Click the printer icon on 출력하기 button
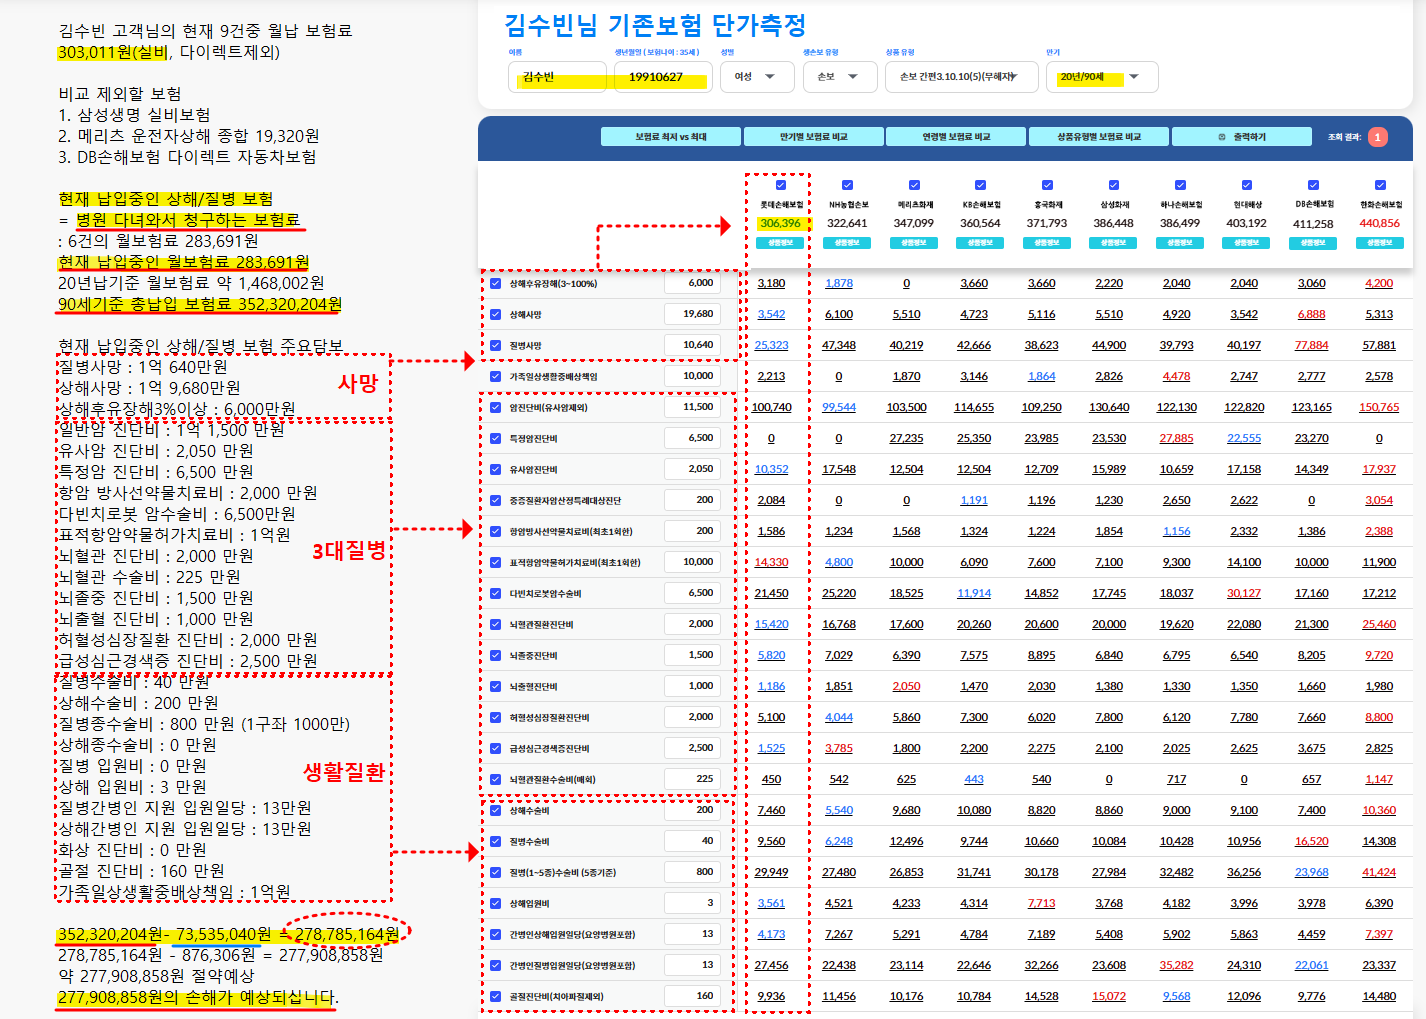1426x1019 pixels. (x=1222, y=136)
